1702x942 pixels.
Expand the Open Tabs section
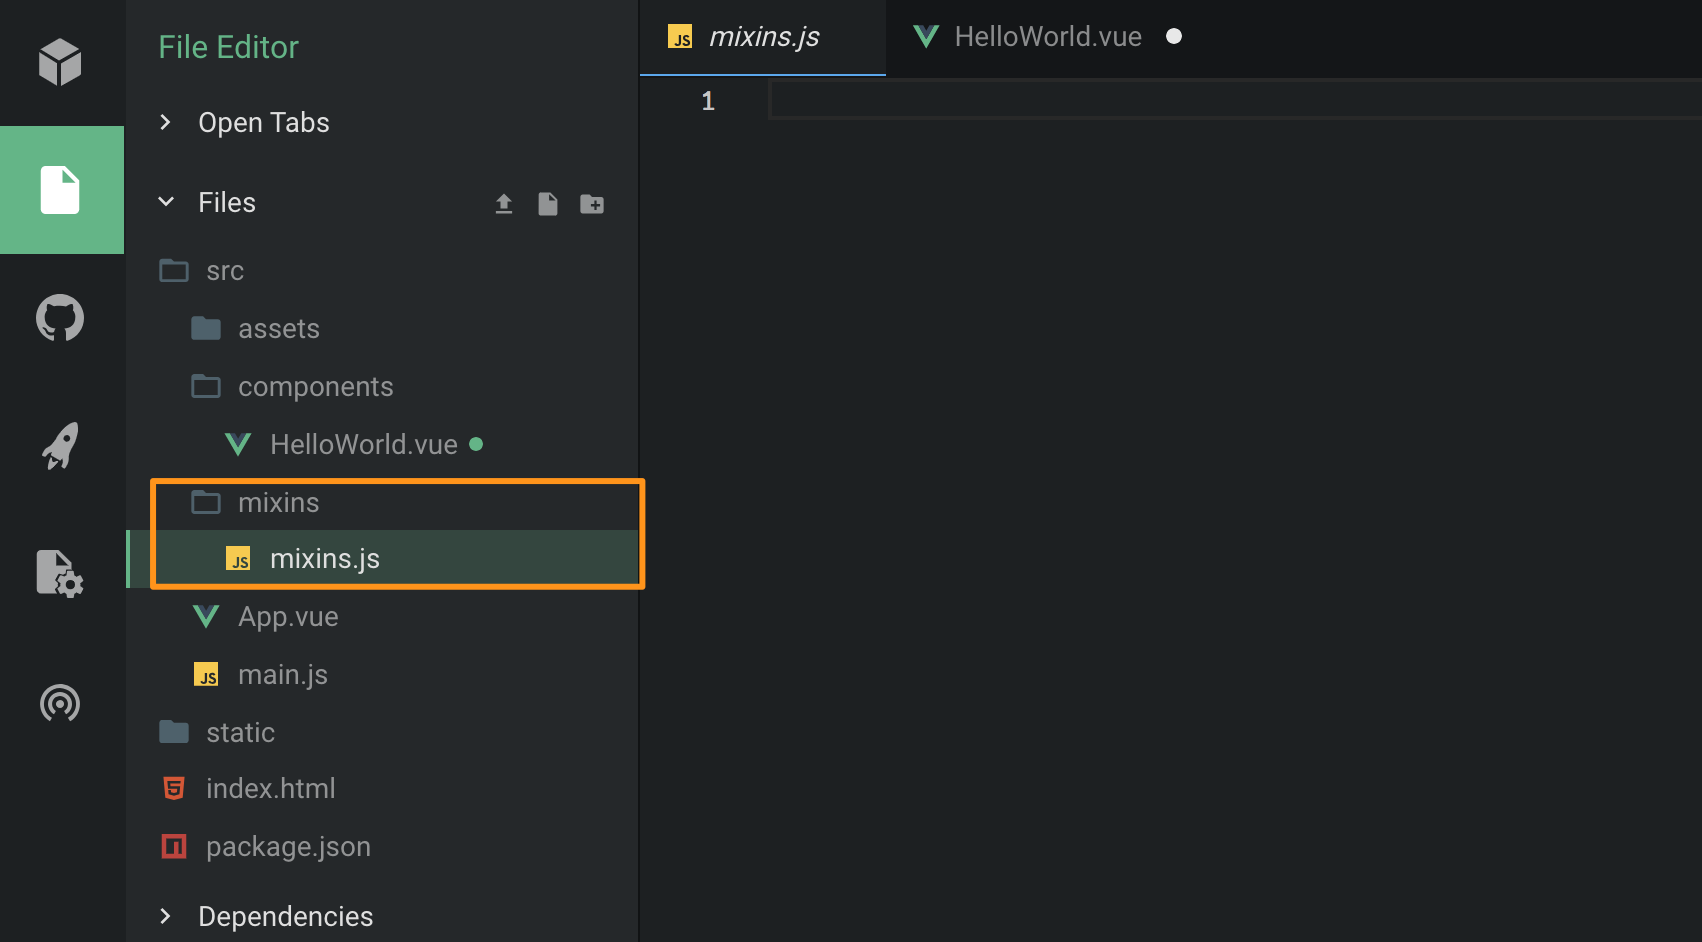(244, 122)
